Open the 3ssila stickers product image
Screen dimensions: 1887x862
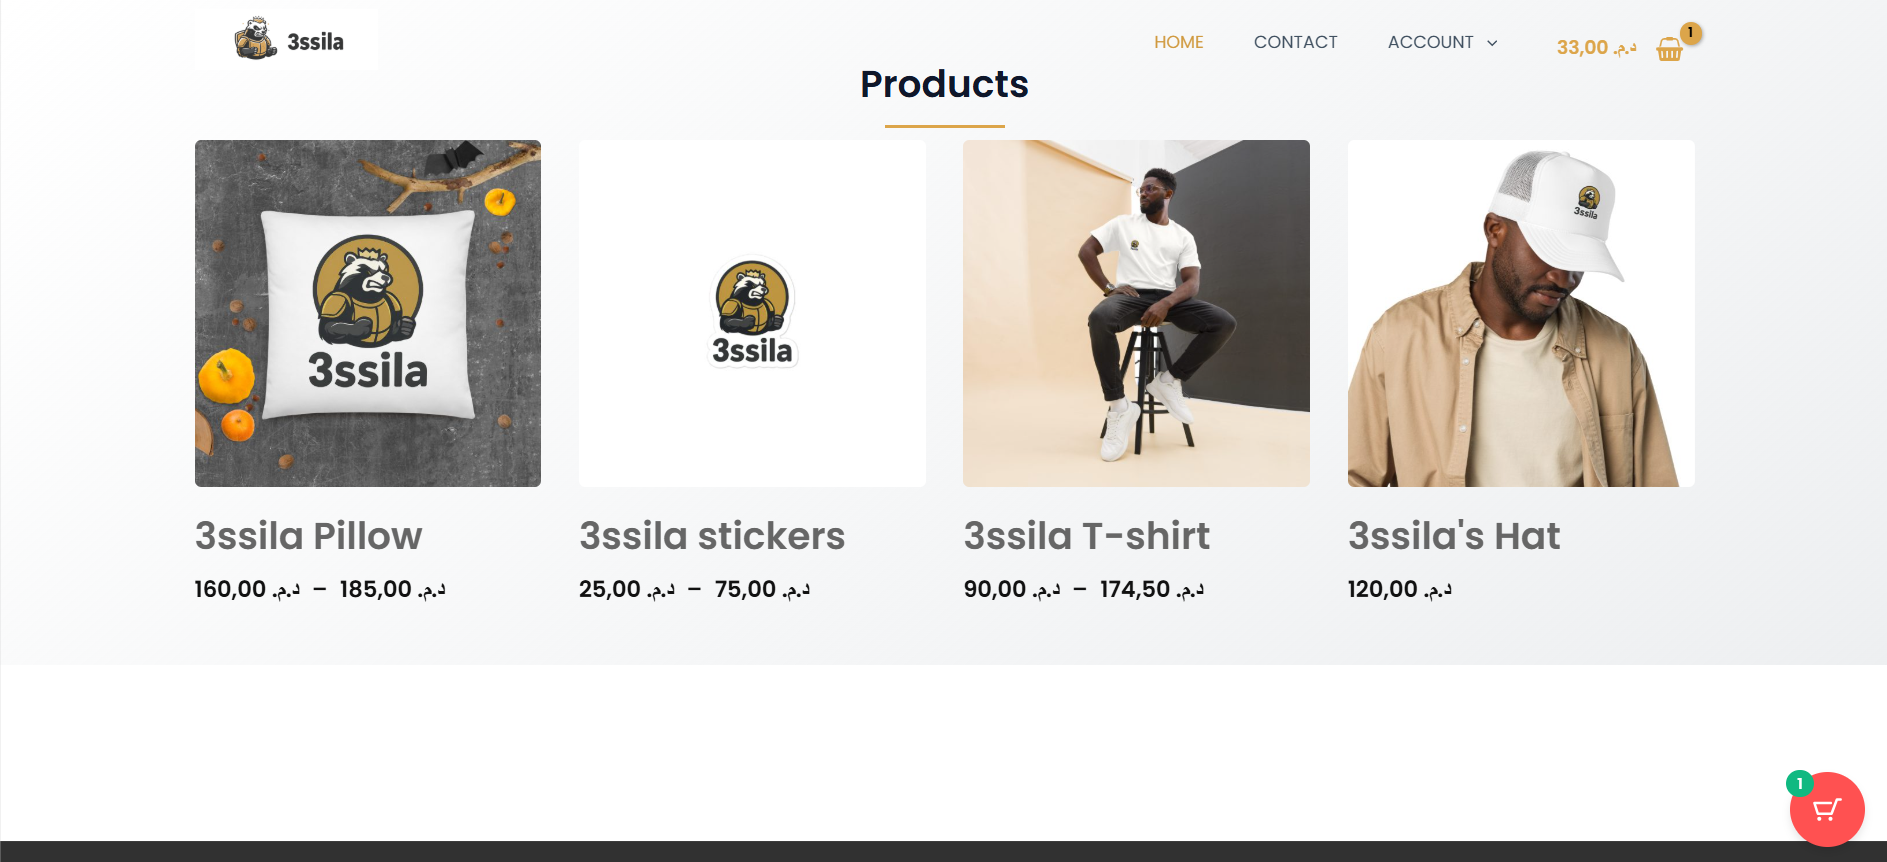pos(752,313)
